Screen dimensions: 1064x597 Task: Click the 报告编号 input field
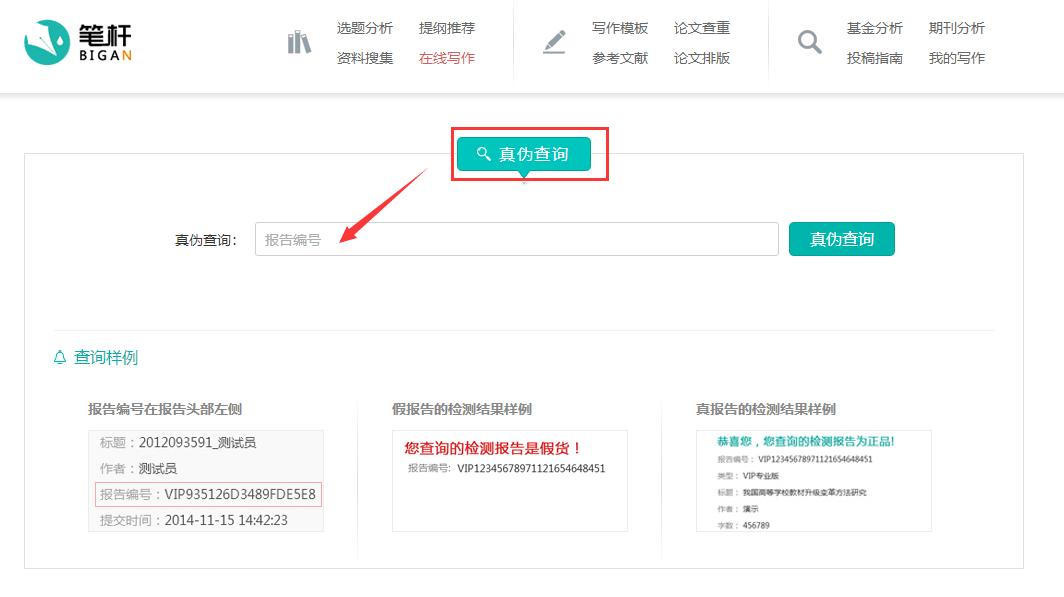click(516, 238)
